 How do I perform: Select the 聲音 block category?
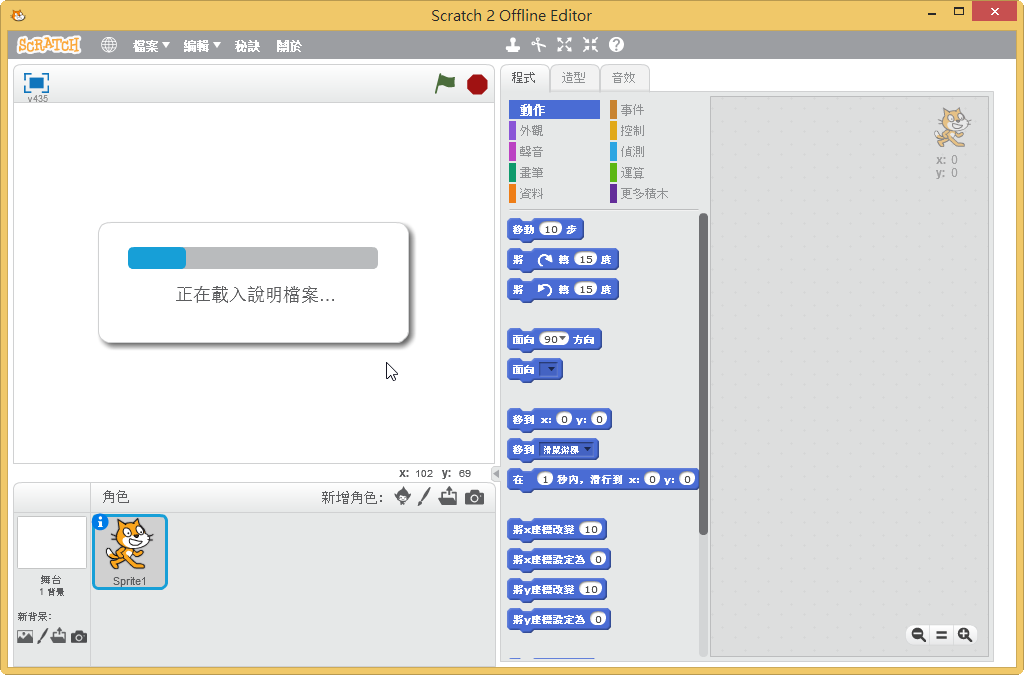tap(554, 151)
